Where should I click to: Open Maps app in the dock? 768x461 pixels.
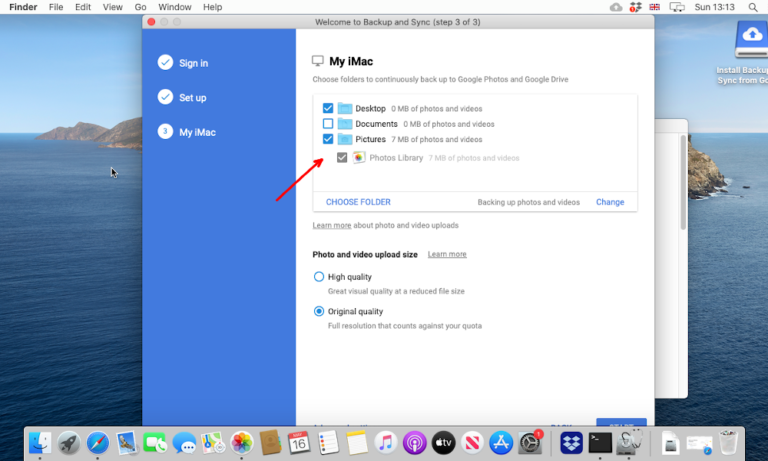213,443
